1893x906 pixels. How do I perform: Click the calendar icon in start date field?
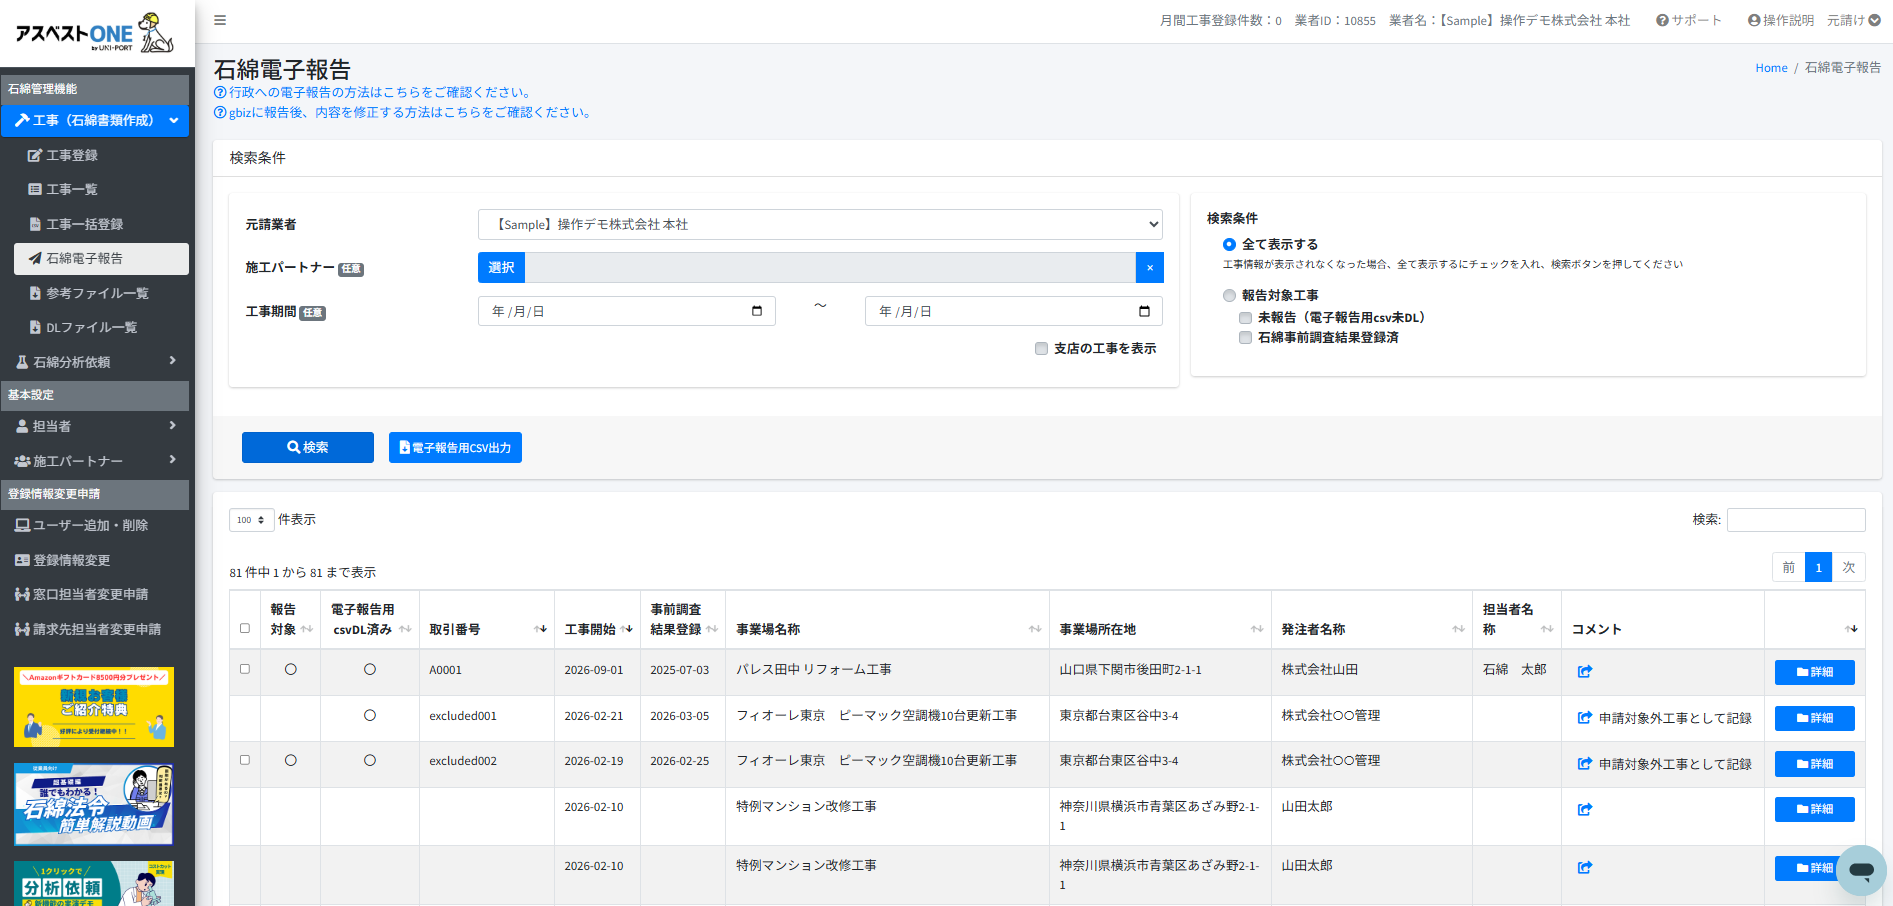point(757,311)
